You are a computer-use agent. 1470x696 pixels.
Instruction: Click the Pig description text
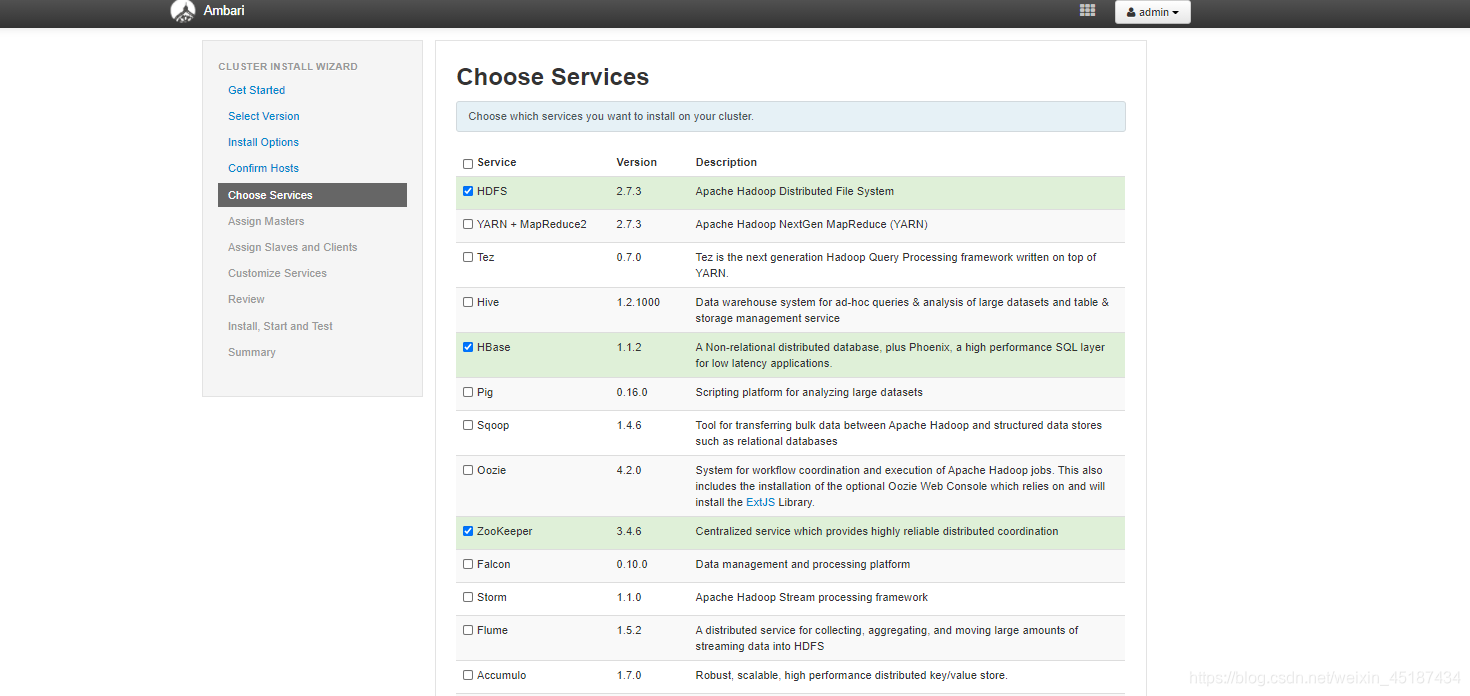tap(809, 392)
